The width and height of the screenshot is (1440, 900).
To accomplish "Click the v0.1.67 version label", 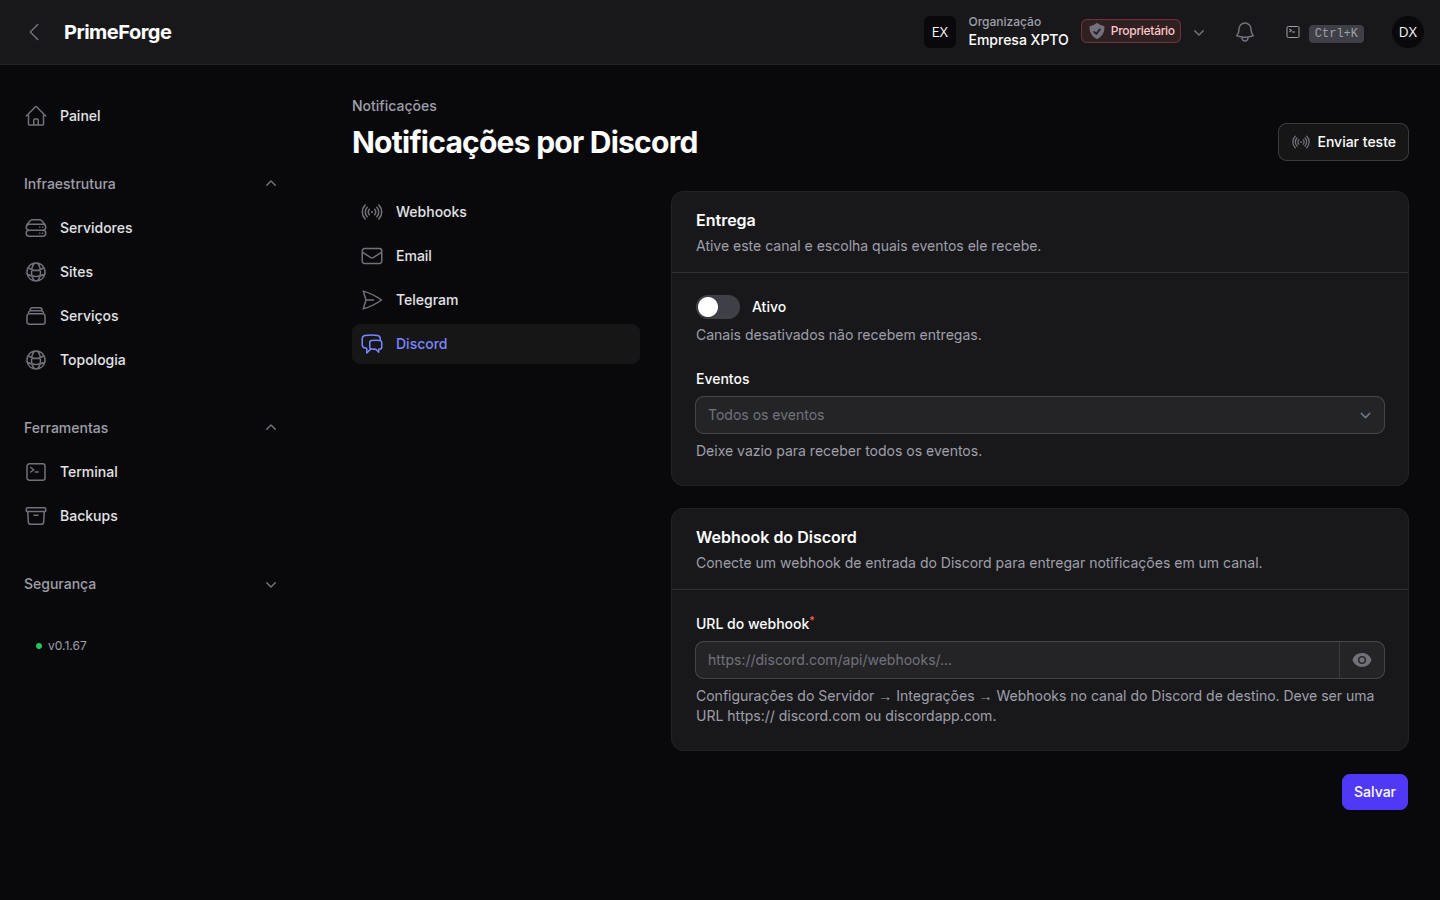I will [x=67, y=646].
